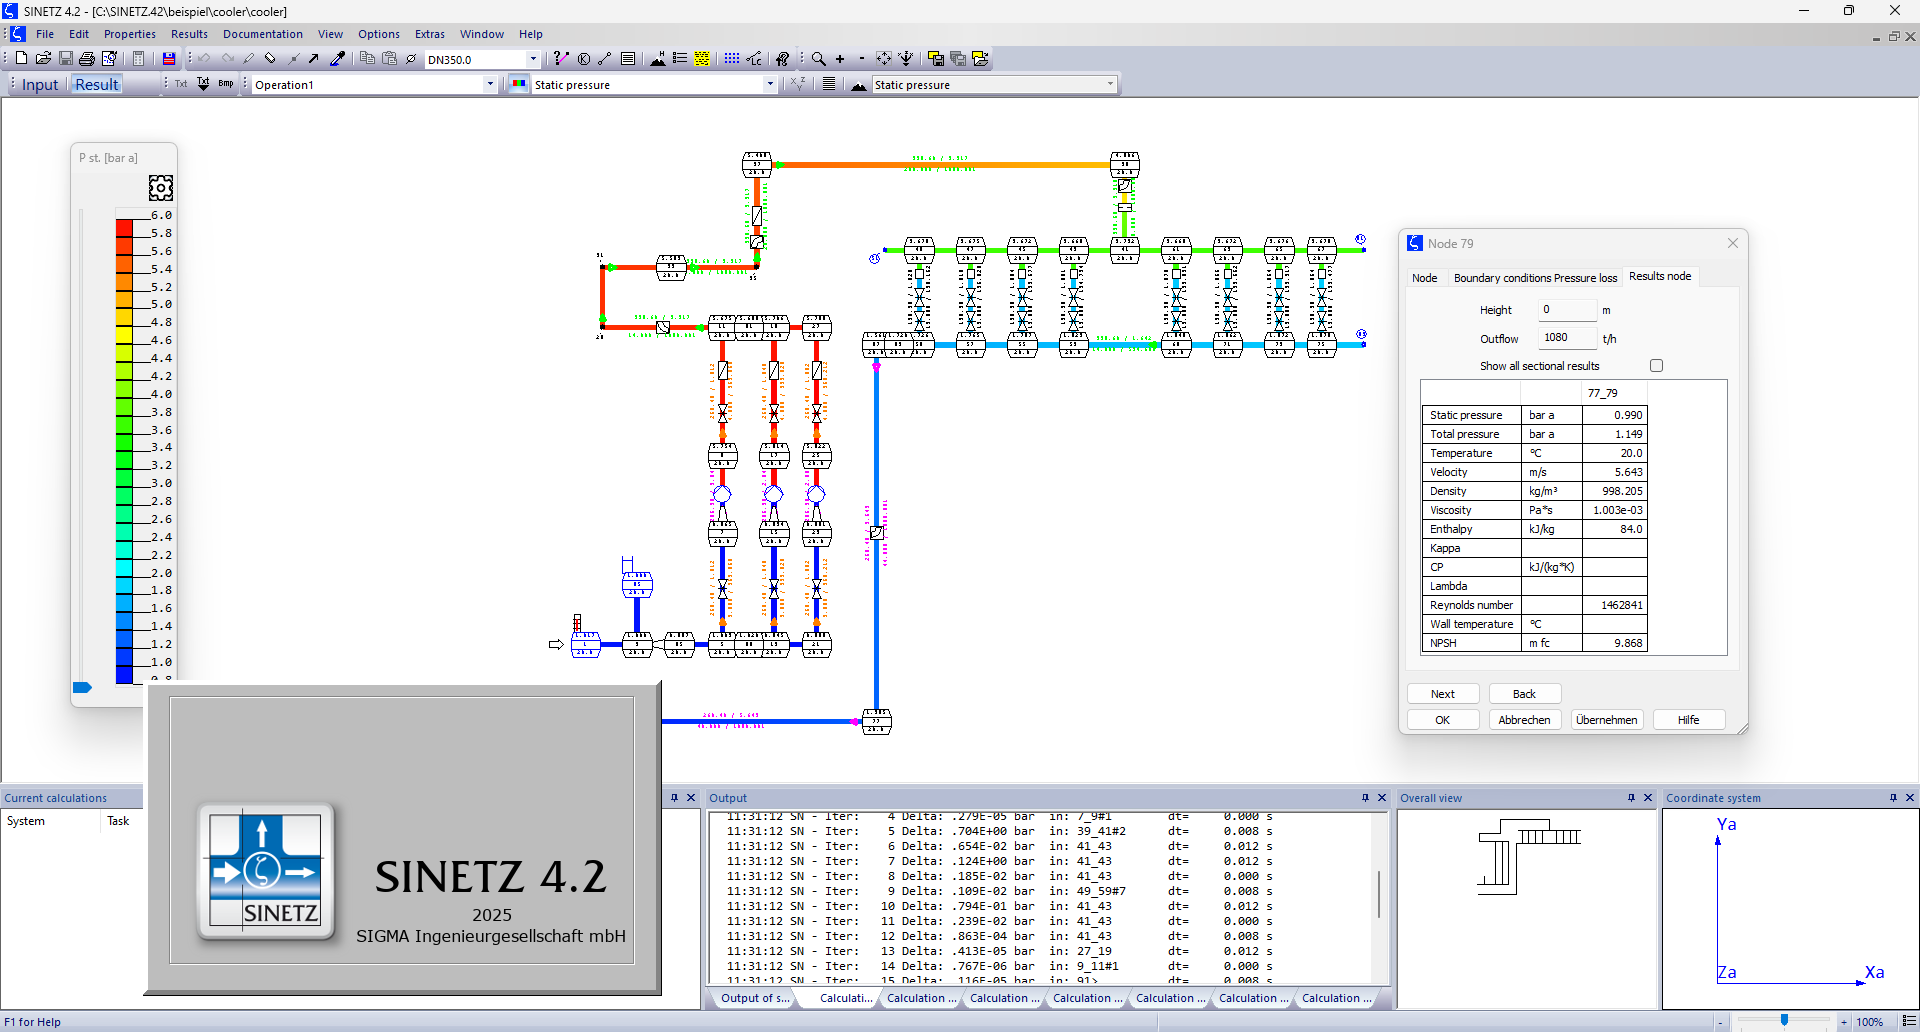Click the cascade windows icon

click(x=958, y=59)
